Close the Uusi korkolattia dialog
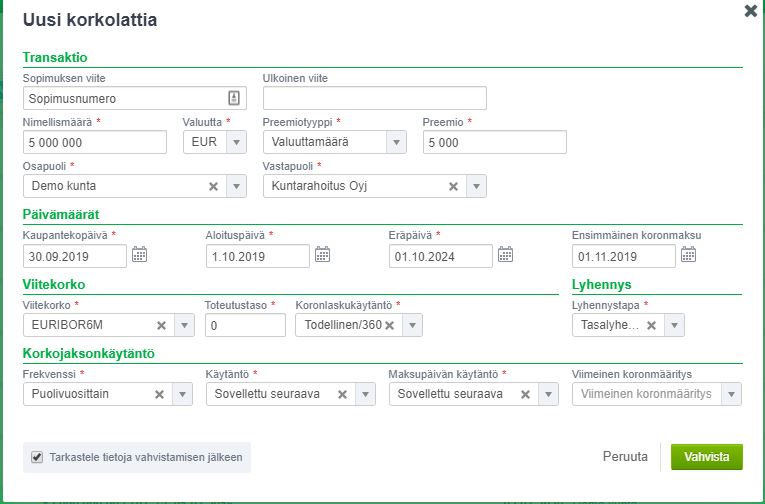 pos(750,11)
